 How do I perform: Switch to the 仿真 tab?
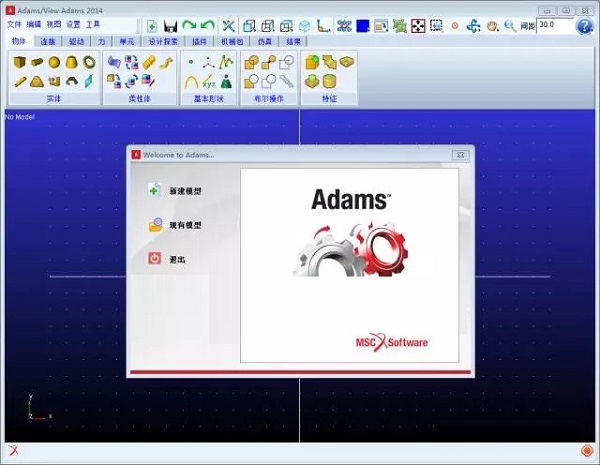(x=264, y=41)
